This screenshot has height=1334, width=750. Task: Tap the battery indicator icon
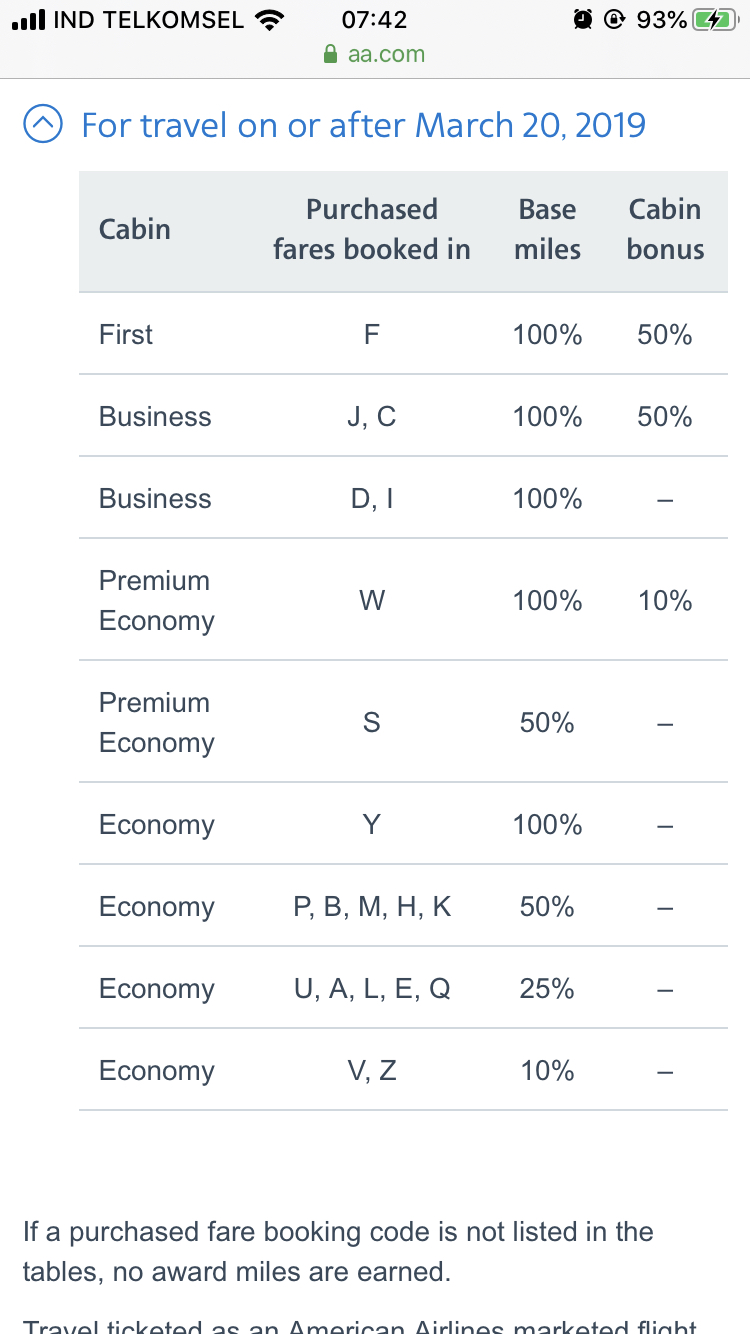tap(715, 20)
